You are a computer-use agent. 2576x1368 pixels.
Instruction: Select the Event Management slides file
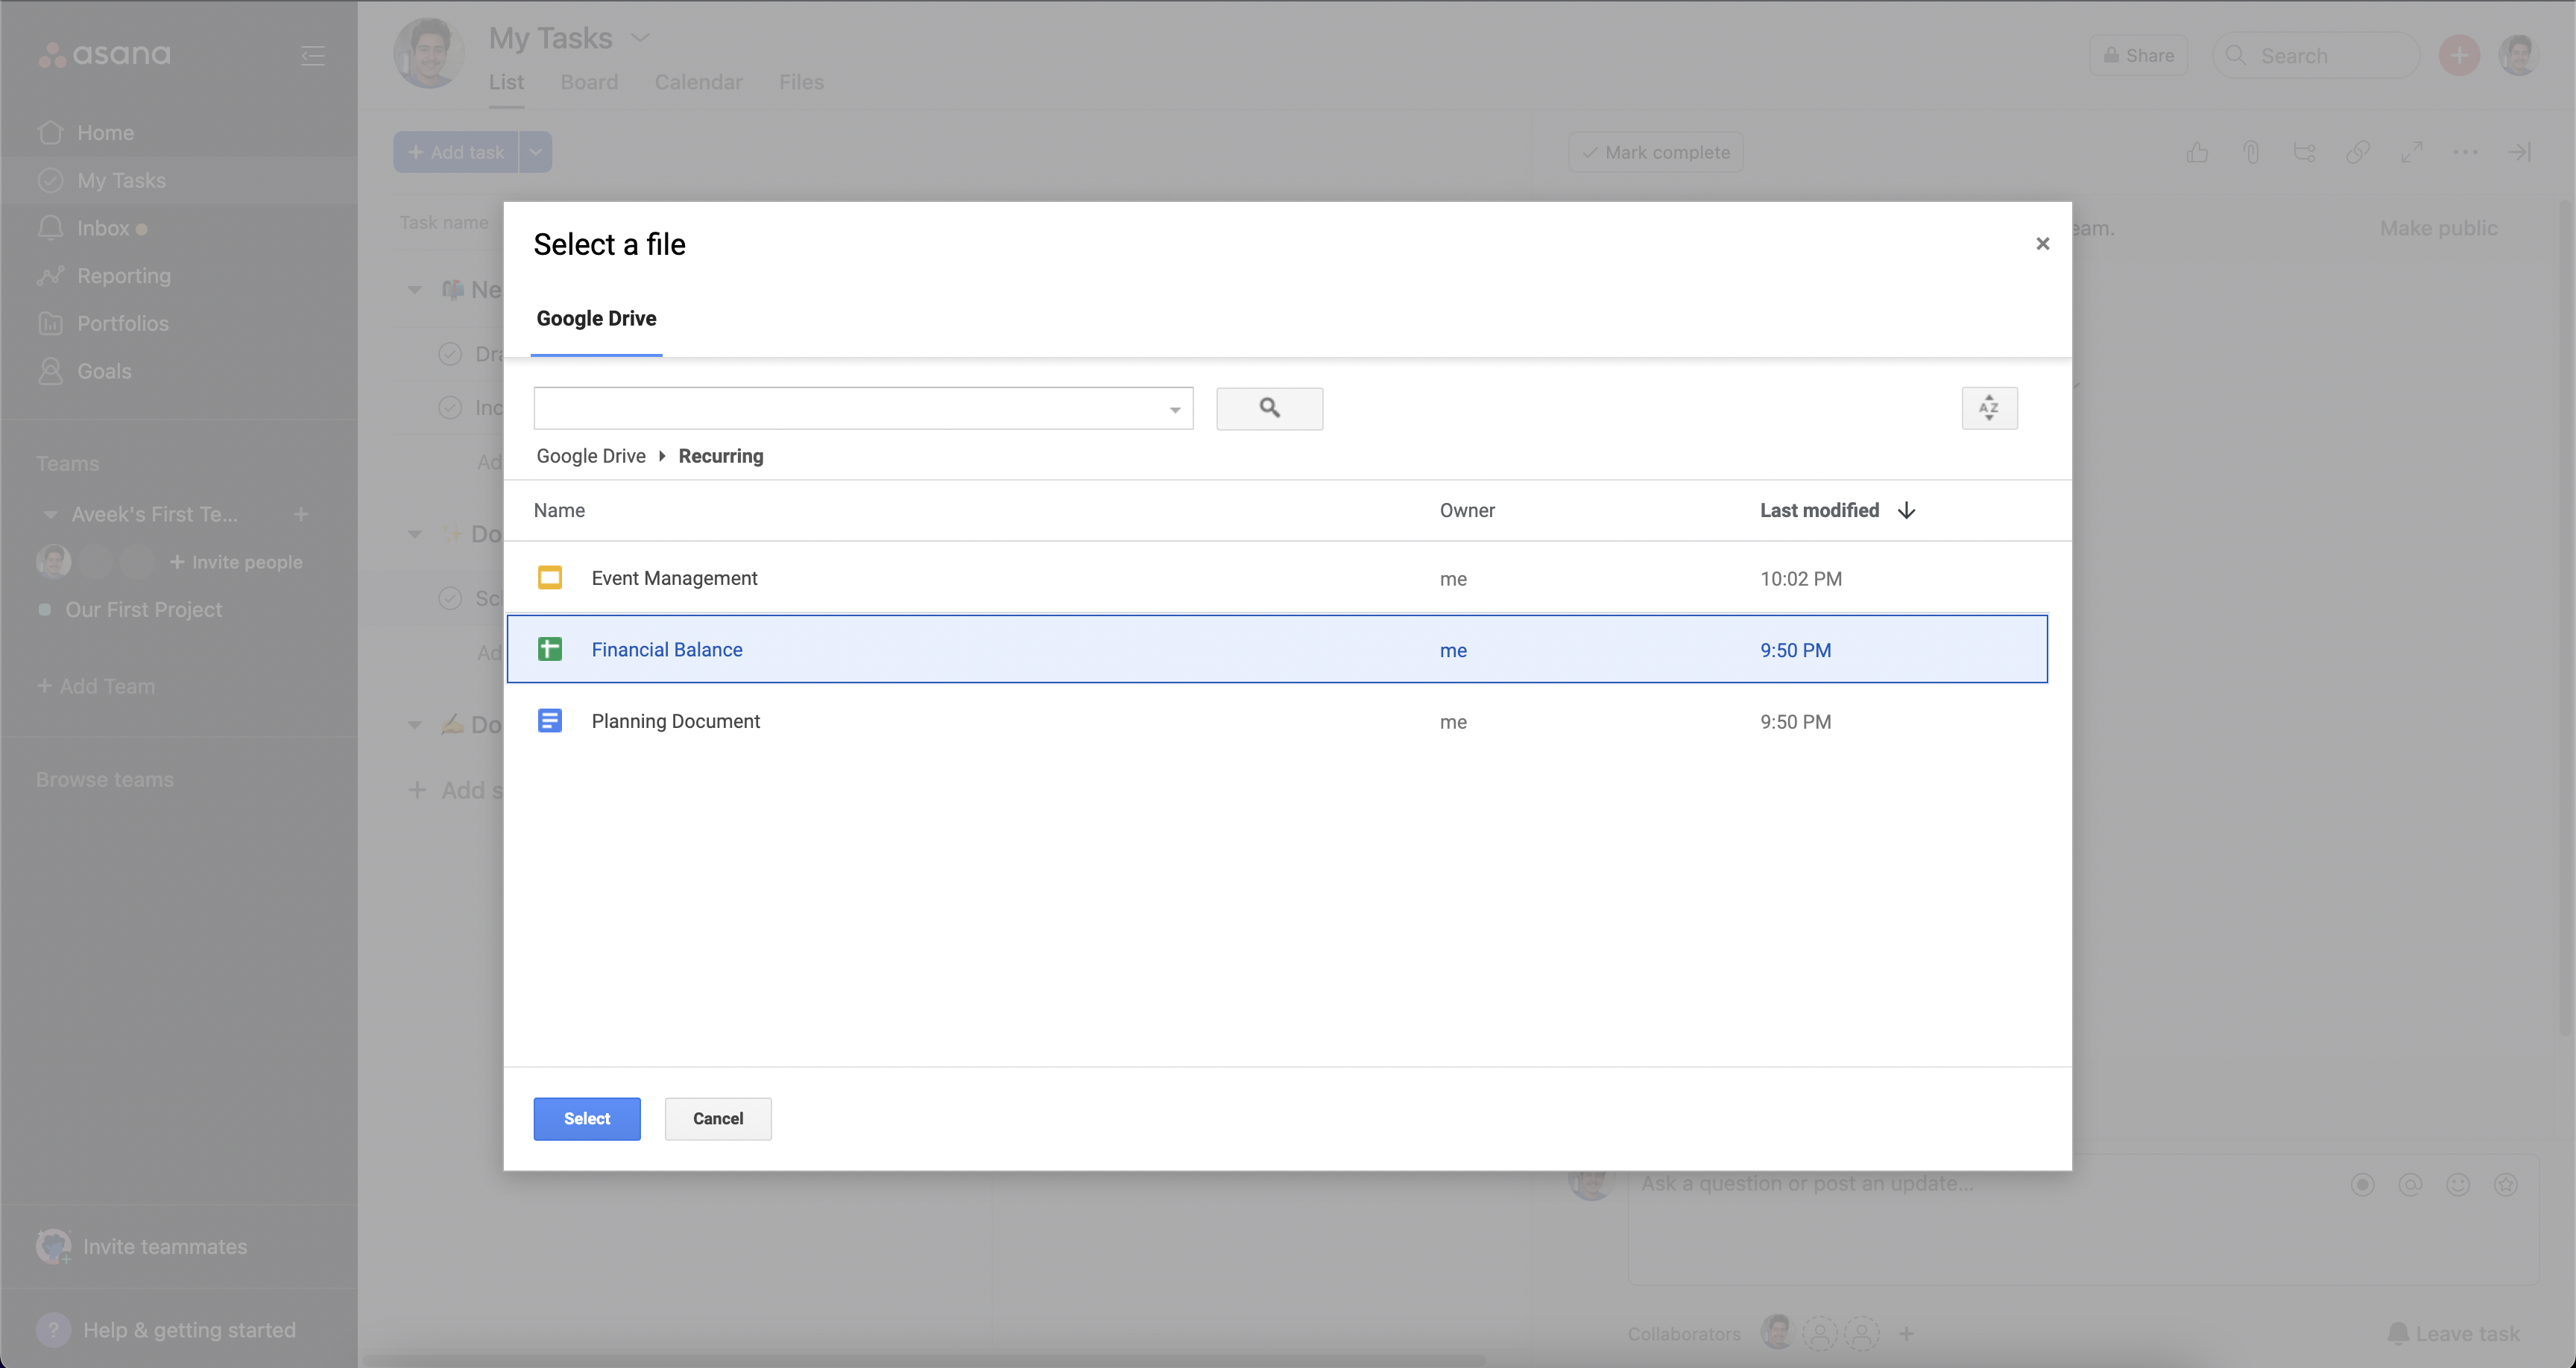point(674,578)
